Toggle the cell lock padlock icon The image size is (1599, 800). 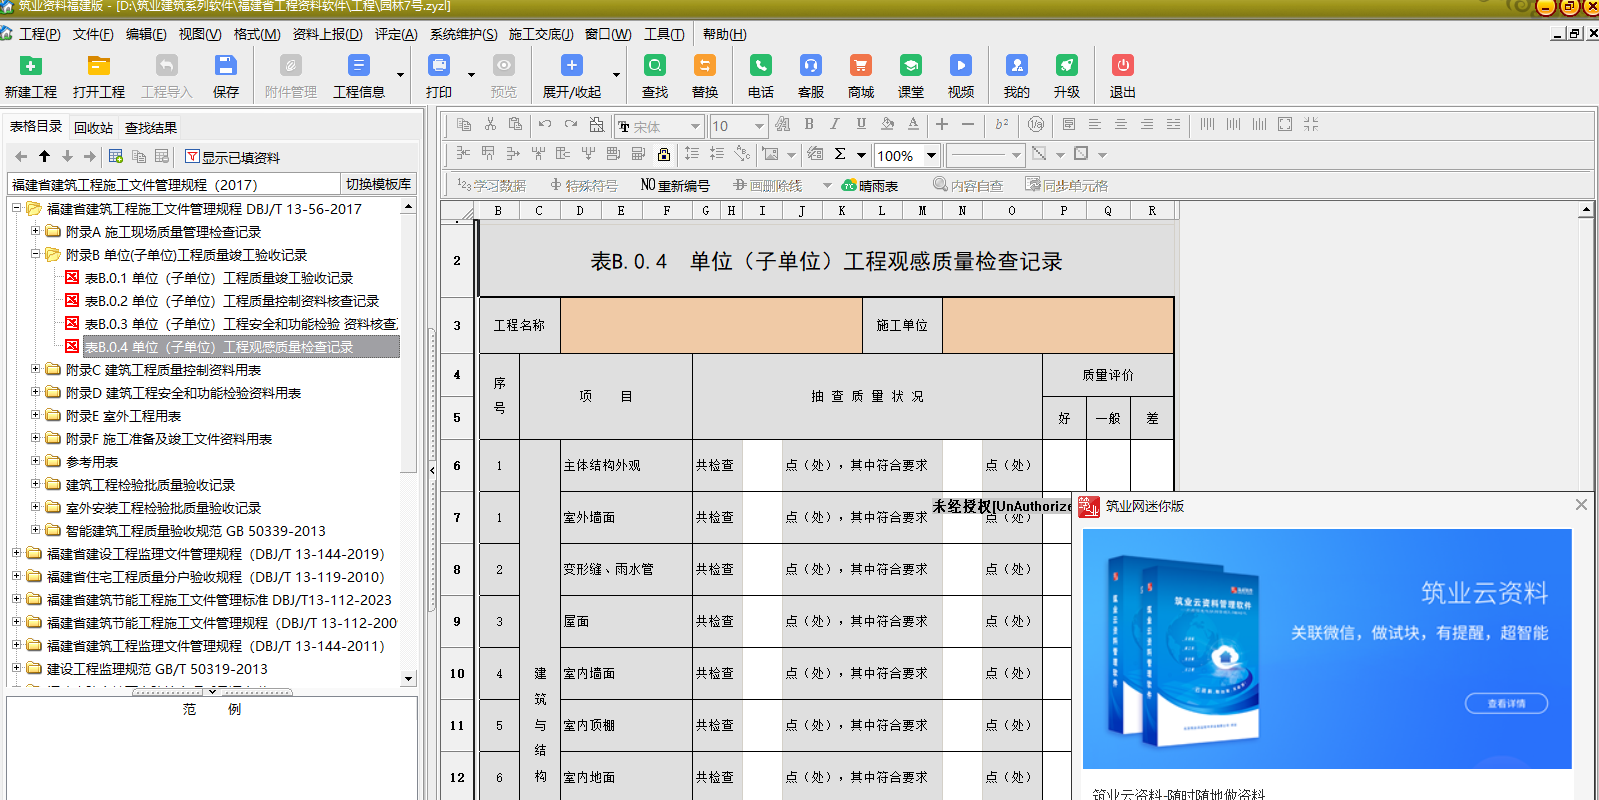663,154
